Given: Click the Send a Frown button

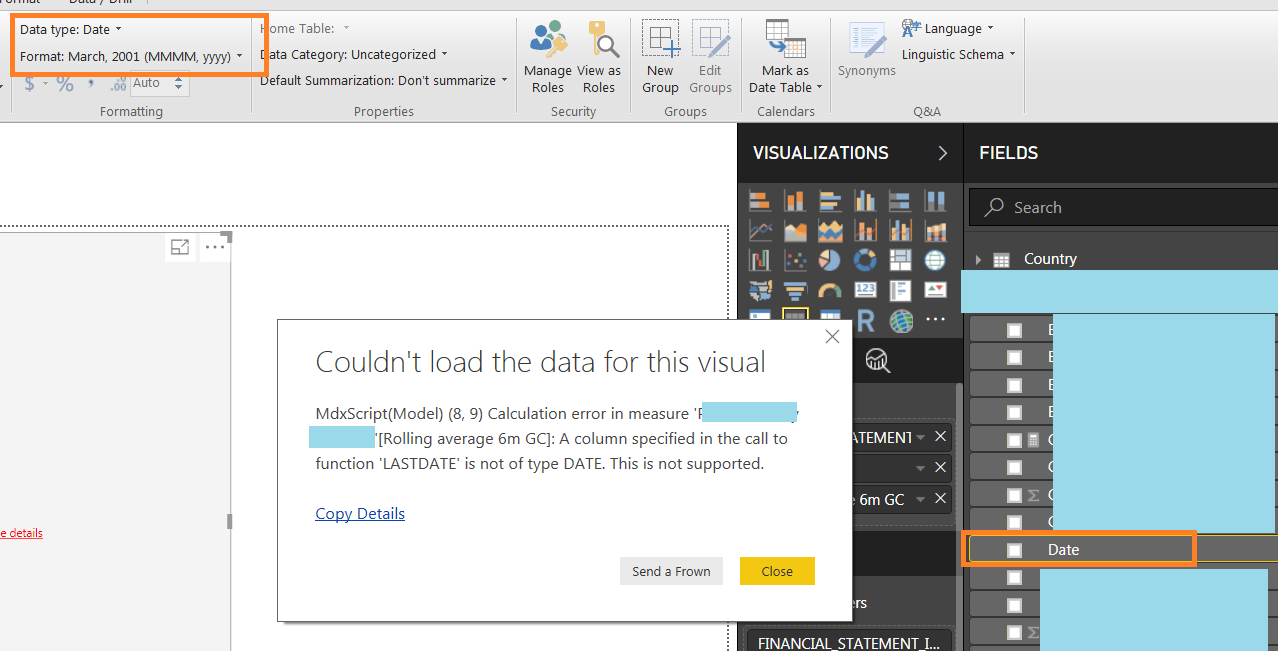Looking at the screenshot, I should tap(671, 571).
